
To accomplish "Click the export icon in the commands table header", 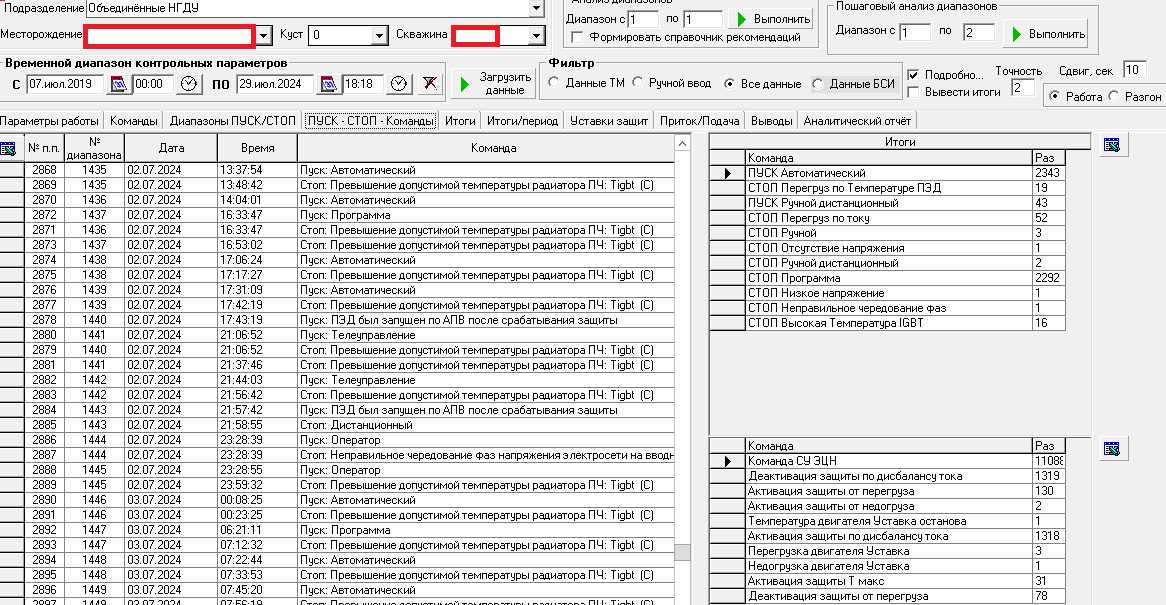I will 9,149.
